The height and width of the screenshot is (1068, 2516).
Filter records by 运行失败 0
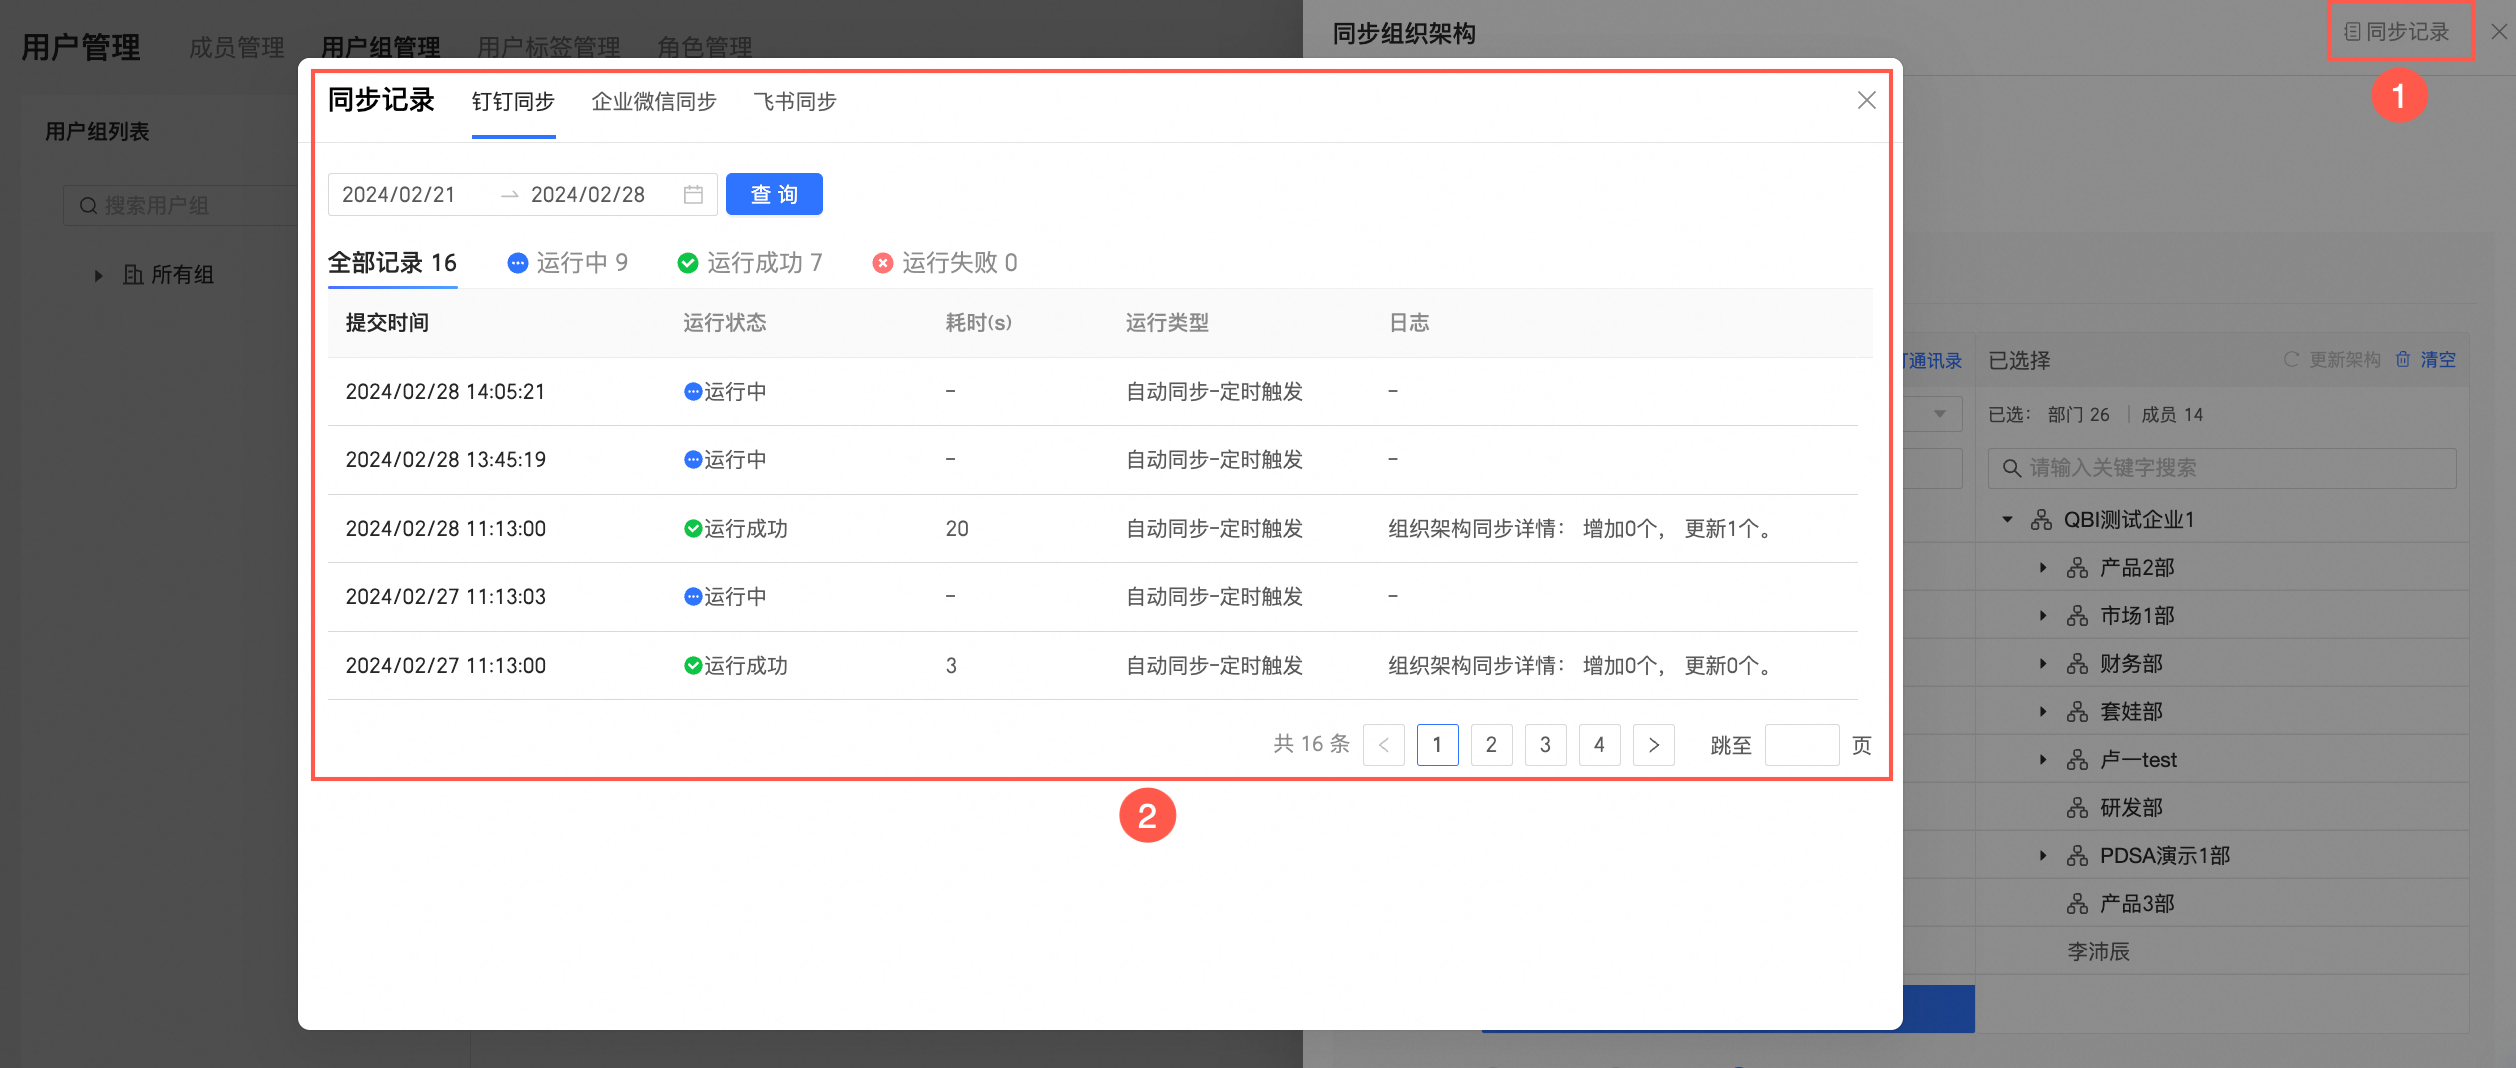pyautogui.click(x=945, y=262)
